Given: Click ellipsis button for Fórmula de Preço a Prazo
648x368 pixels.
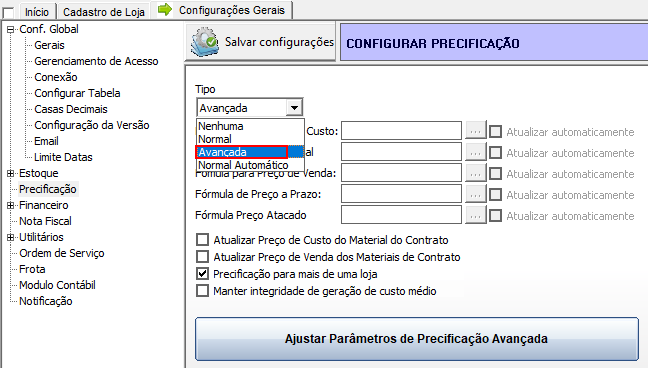Looking at the screenshot, I should pyautogui.click(x=475, y=194).
